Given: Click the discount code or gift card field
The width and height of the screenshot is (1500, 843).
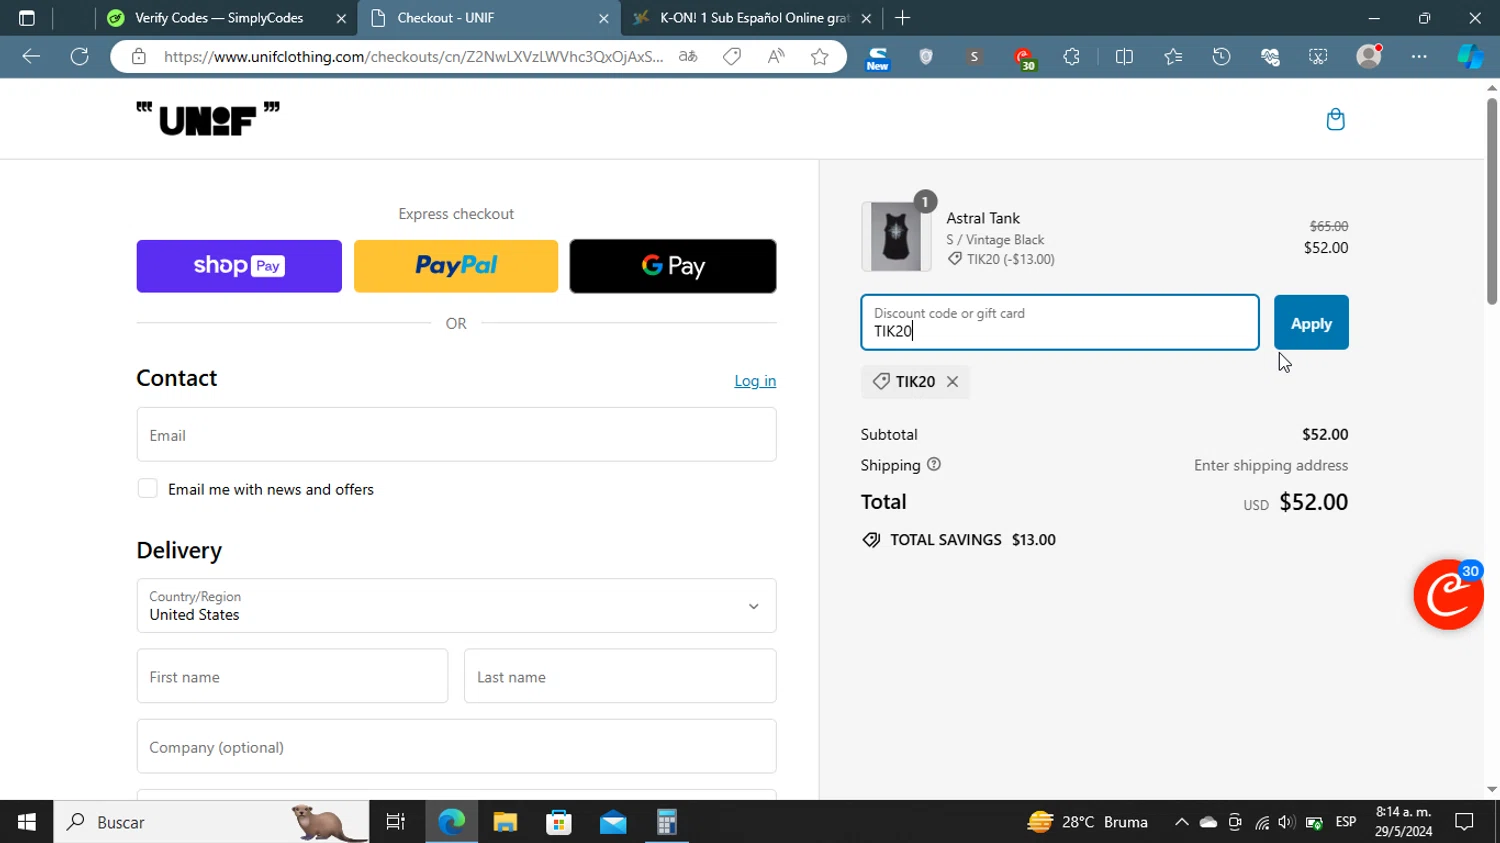Looking at the screenshot, I should (x=1060, y=322).
